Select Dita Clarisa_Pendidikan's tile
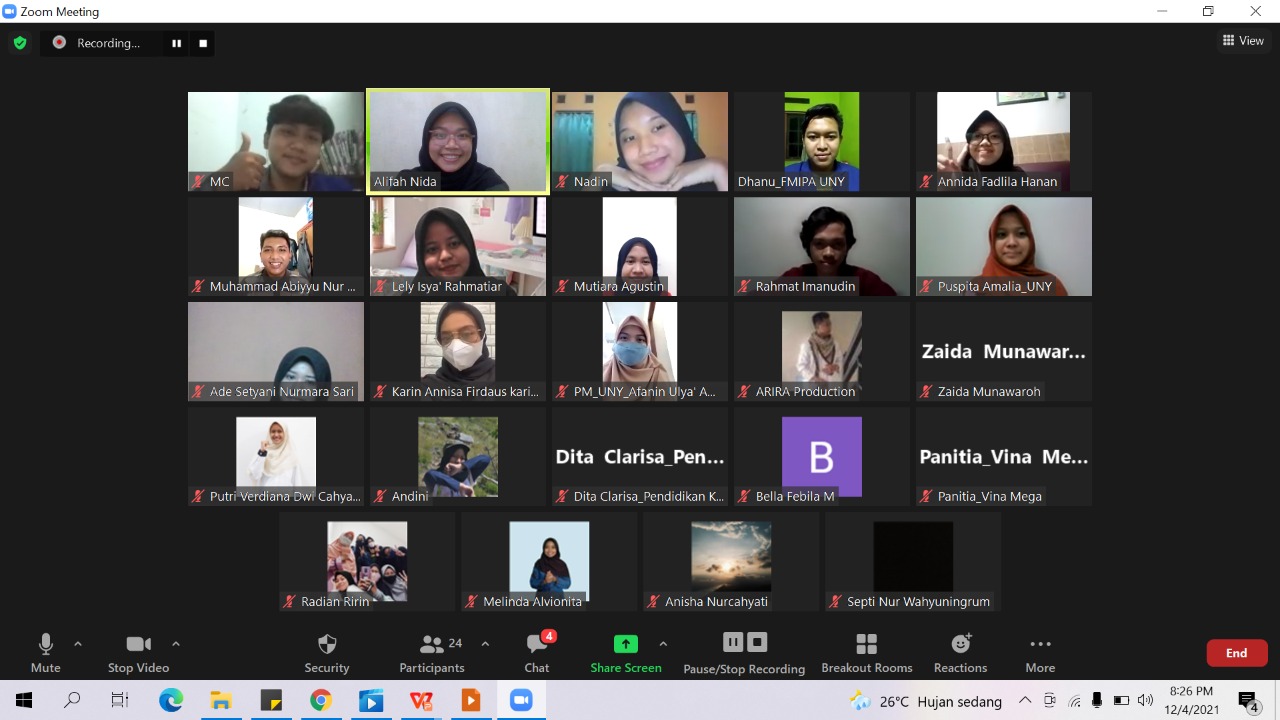 point(640,456)
